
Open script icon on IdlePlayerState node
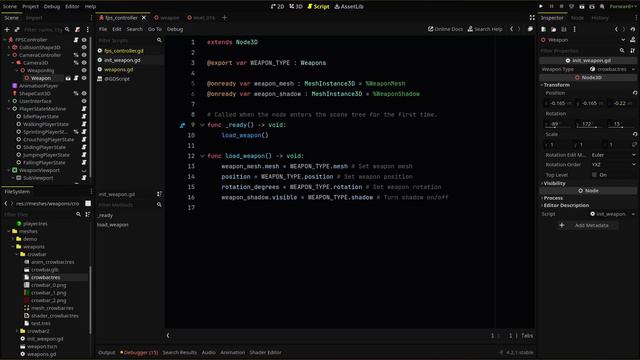point(84,116)
